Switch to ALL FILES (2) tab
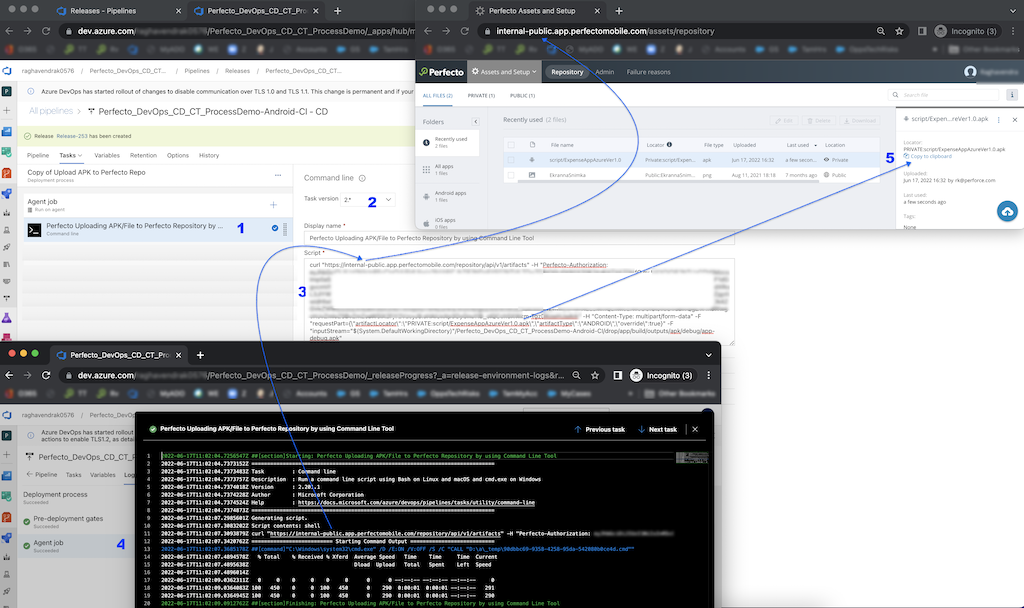 (x=438, y=95)
